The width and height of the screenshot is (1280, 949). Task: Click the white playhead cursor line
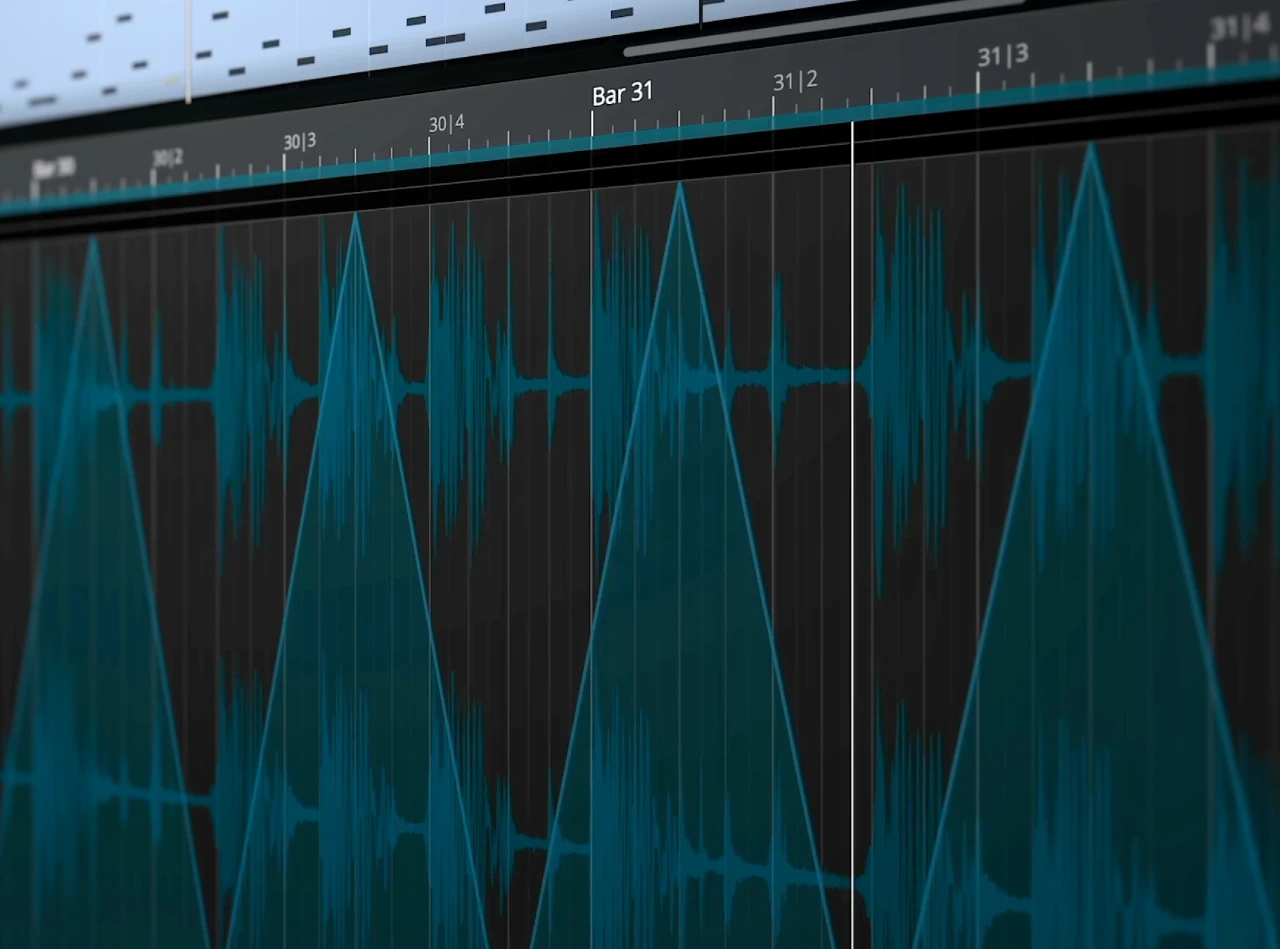coord(852,535)
